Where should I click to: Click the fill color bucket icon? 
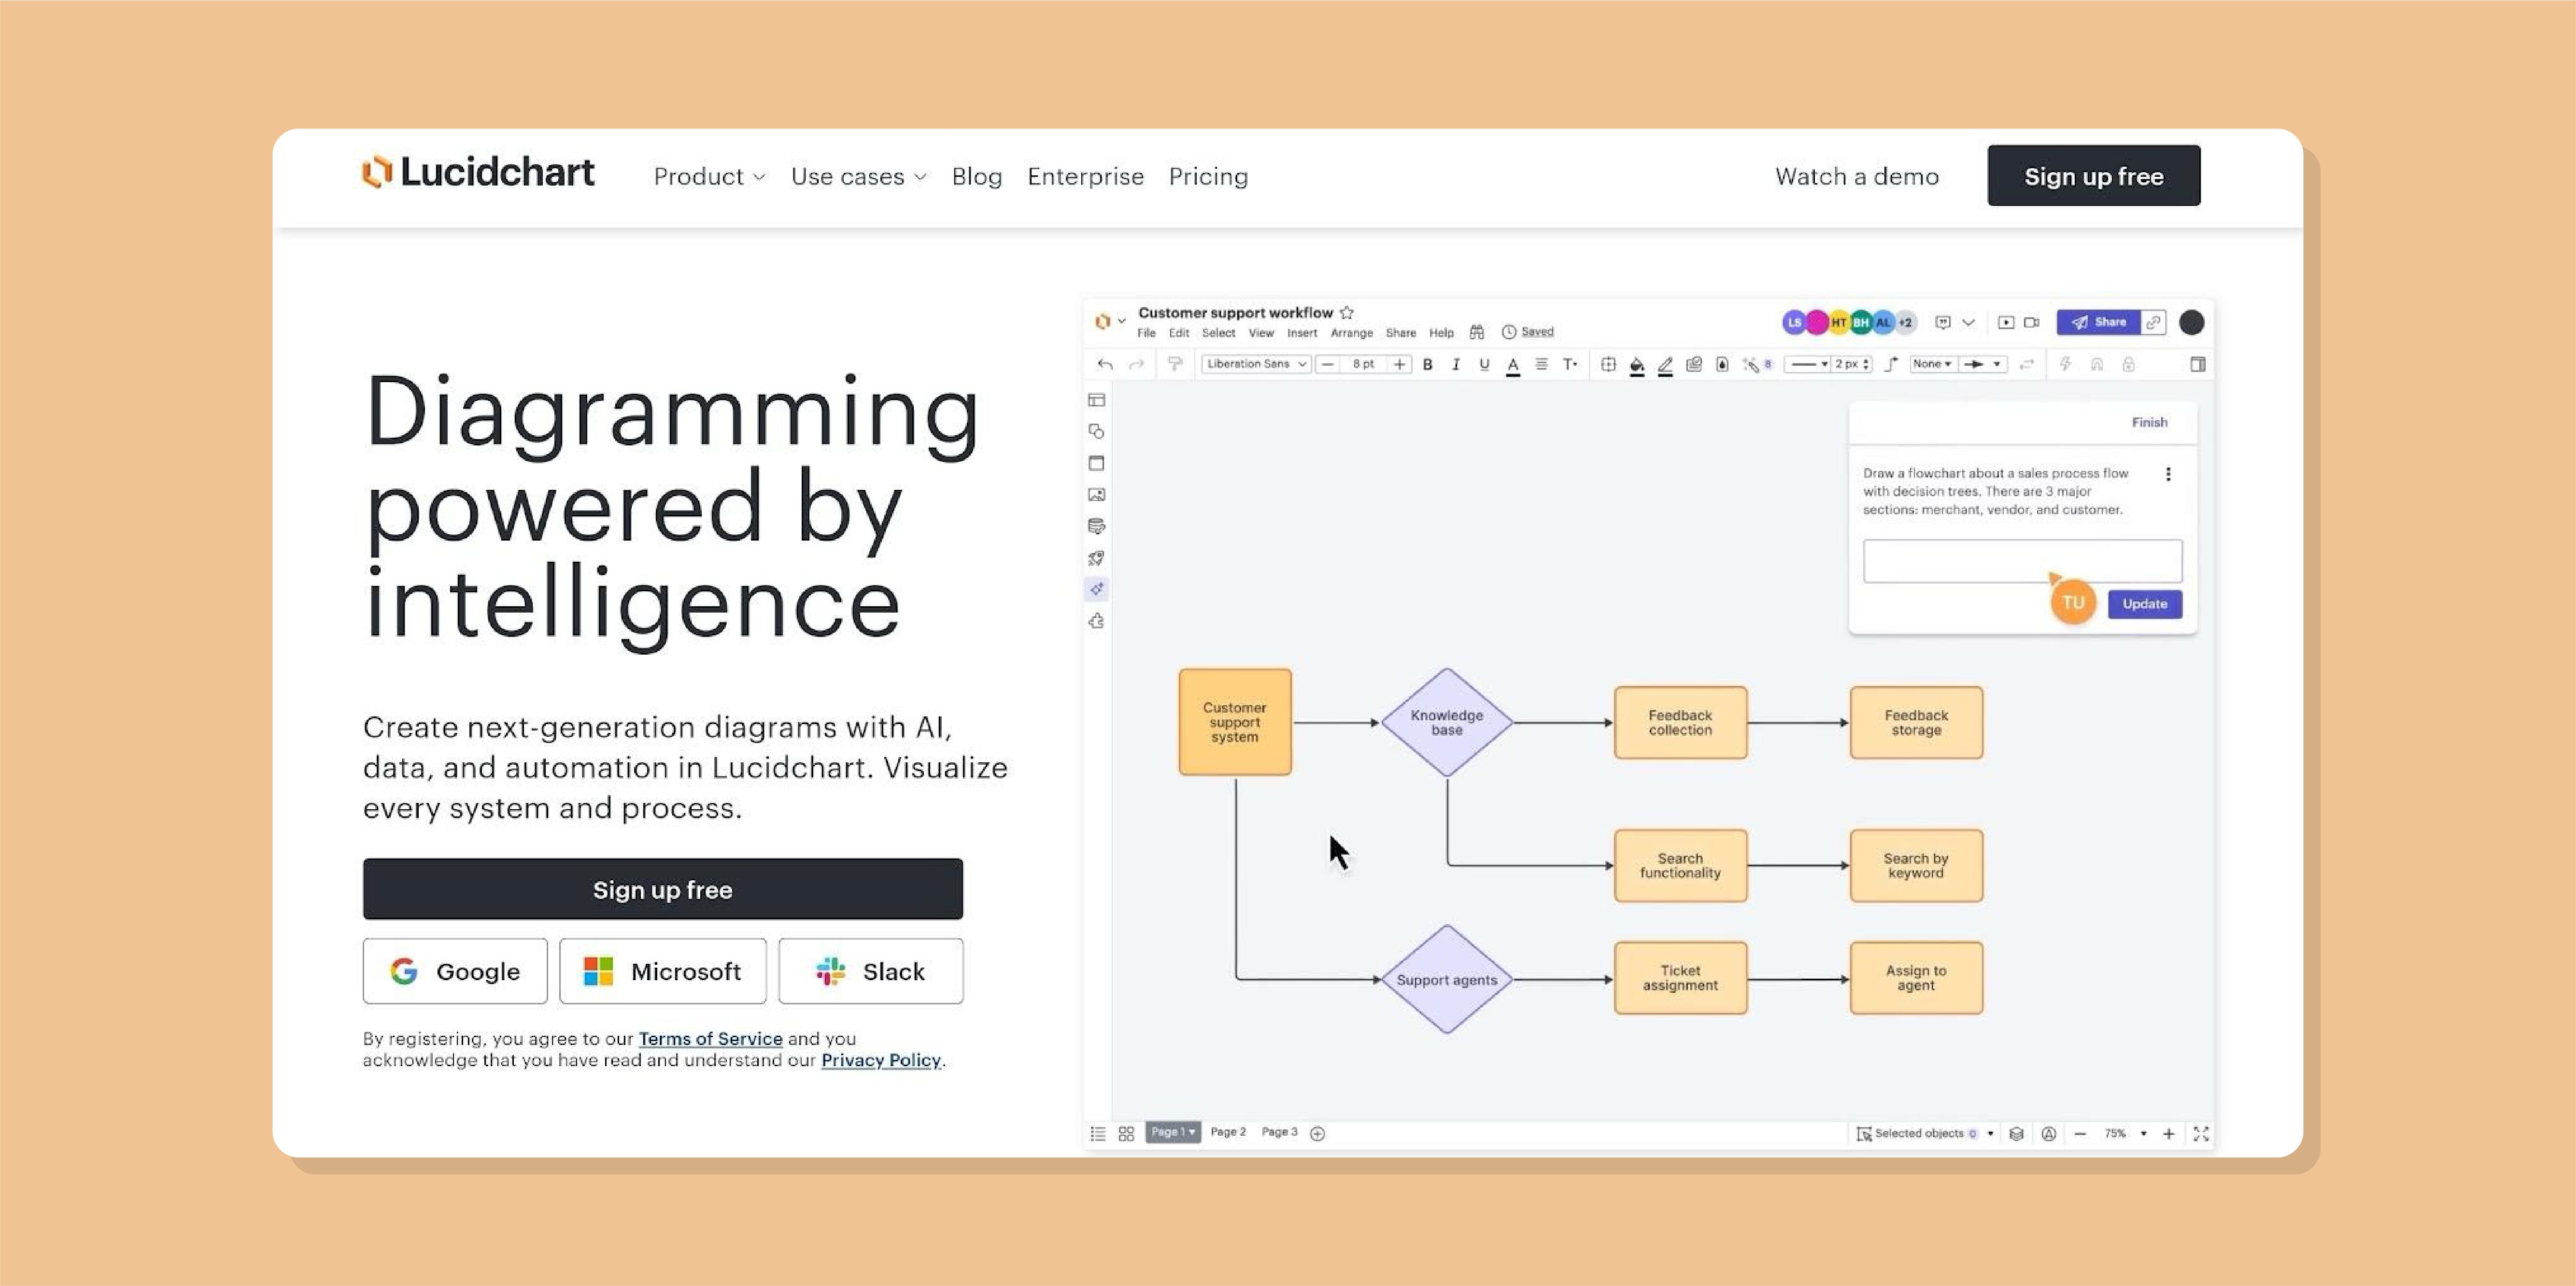[x=1637, y=365]
